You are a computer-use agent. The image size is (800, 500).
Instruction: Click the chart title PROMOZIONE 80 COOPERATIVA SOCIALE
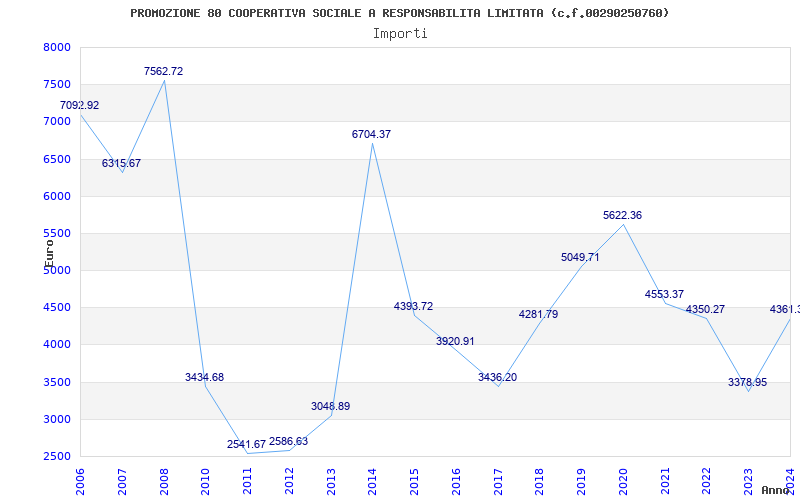pyautogui.click(x=399, y=13)
